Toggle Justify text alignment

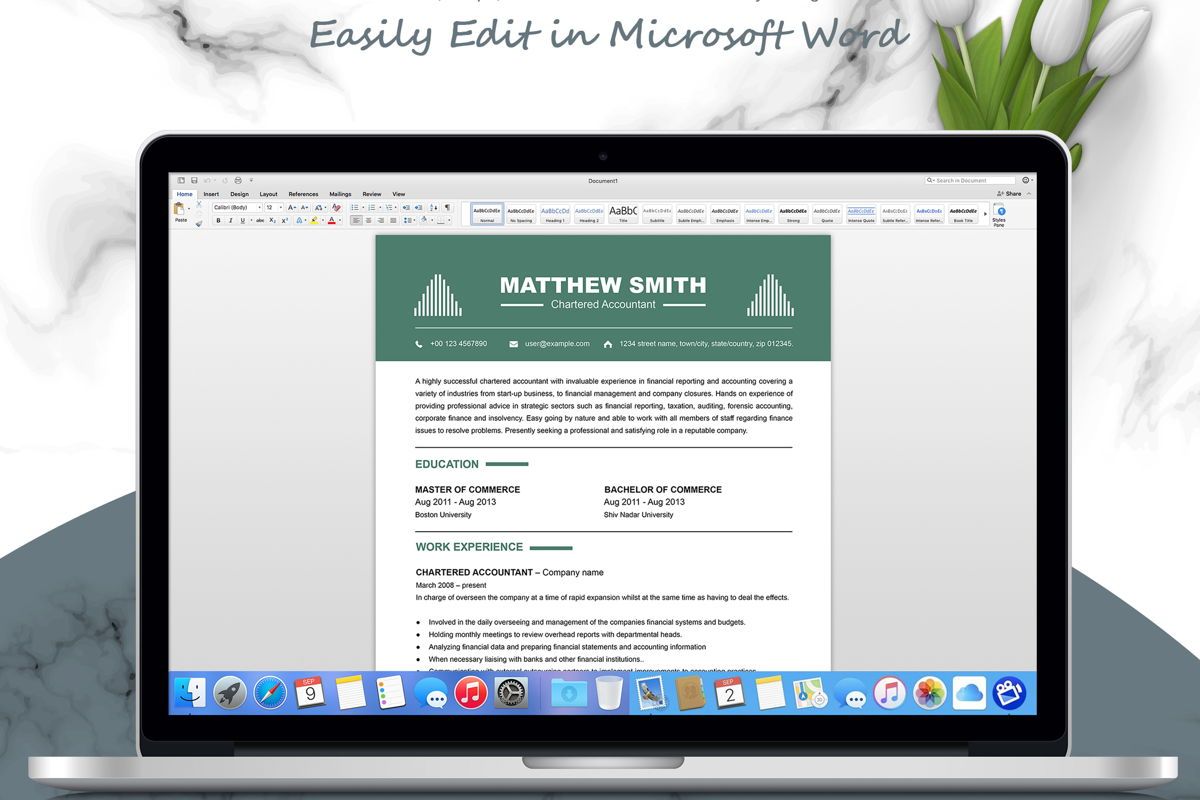pyautogui.click(x=392, y=220)
